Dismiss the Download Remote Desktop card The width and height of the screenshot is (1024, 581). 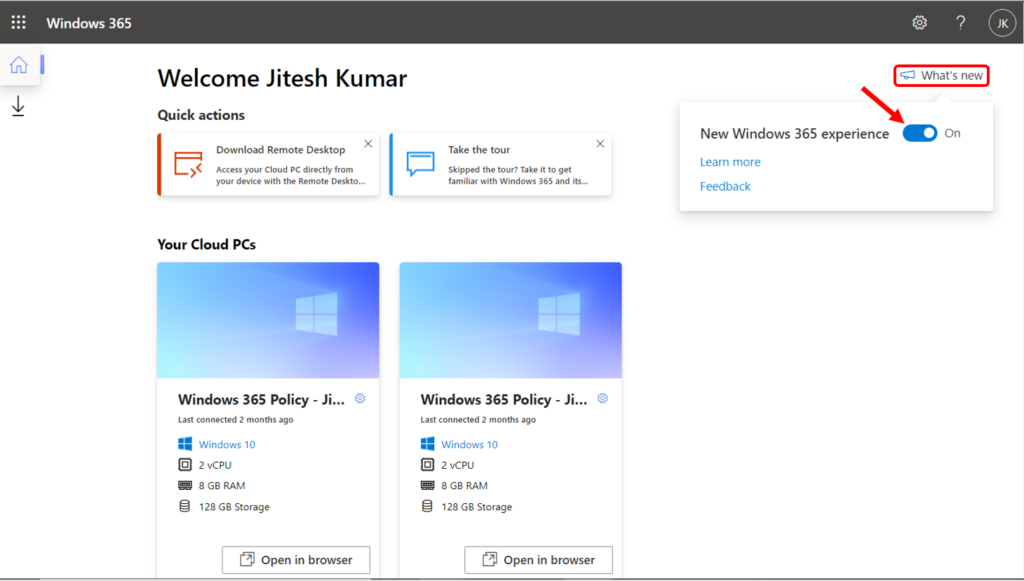point(368,144)
